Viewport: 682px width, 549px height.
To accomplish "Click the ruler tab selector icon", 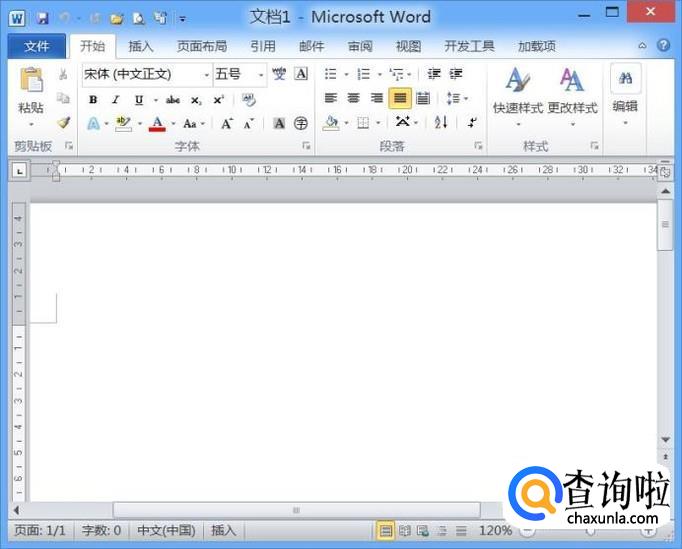I will tap(20, 171).
